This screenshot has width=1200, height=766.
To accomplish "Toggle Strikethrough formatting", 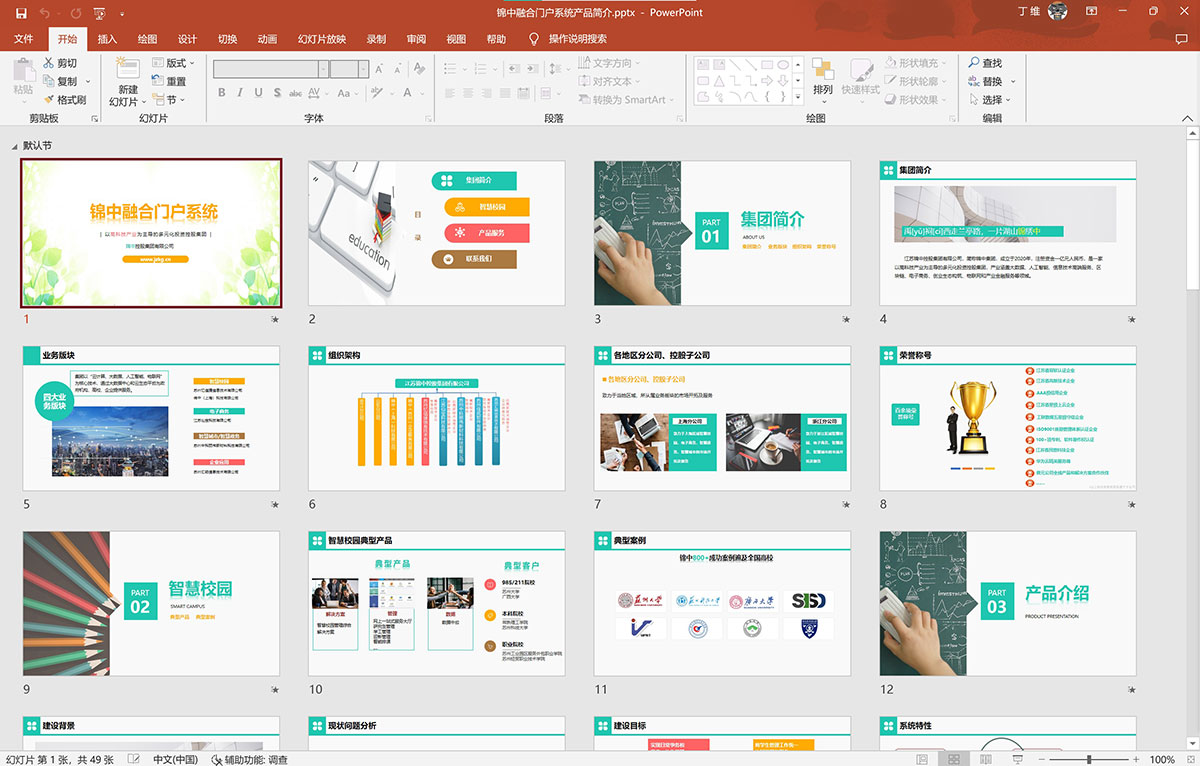I will [x=295, y=93].
